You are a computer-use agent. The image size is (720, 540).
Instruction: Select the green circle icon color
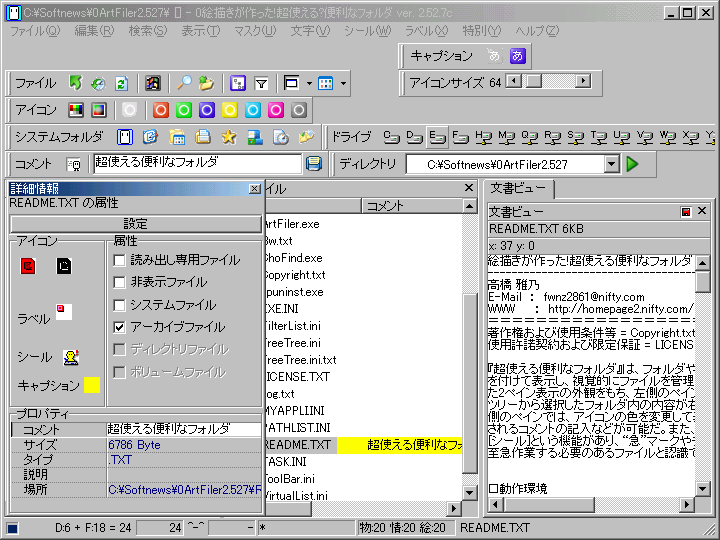(x=184, y=110)
